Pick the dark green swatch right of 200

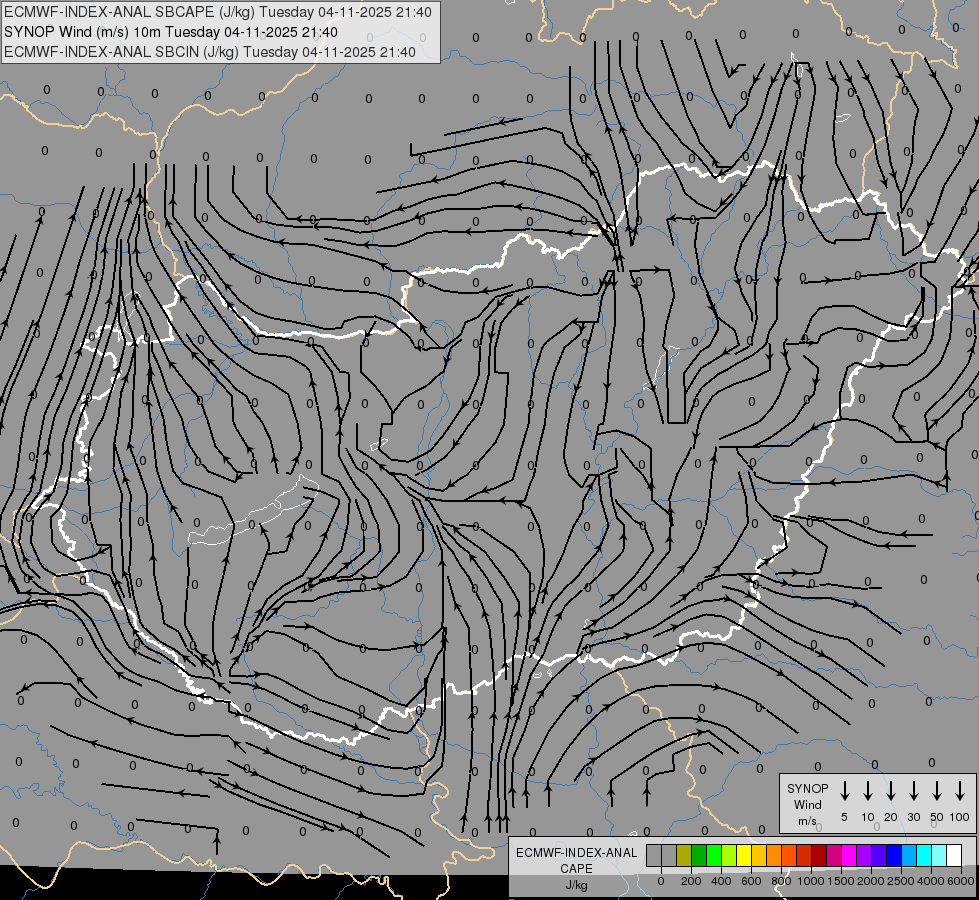699,855
